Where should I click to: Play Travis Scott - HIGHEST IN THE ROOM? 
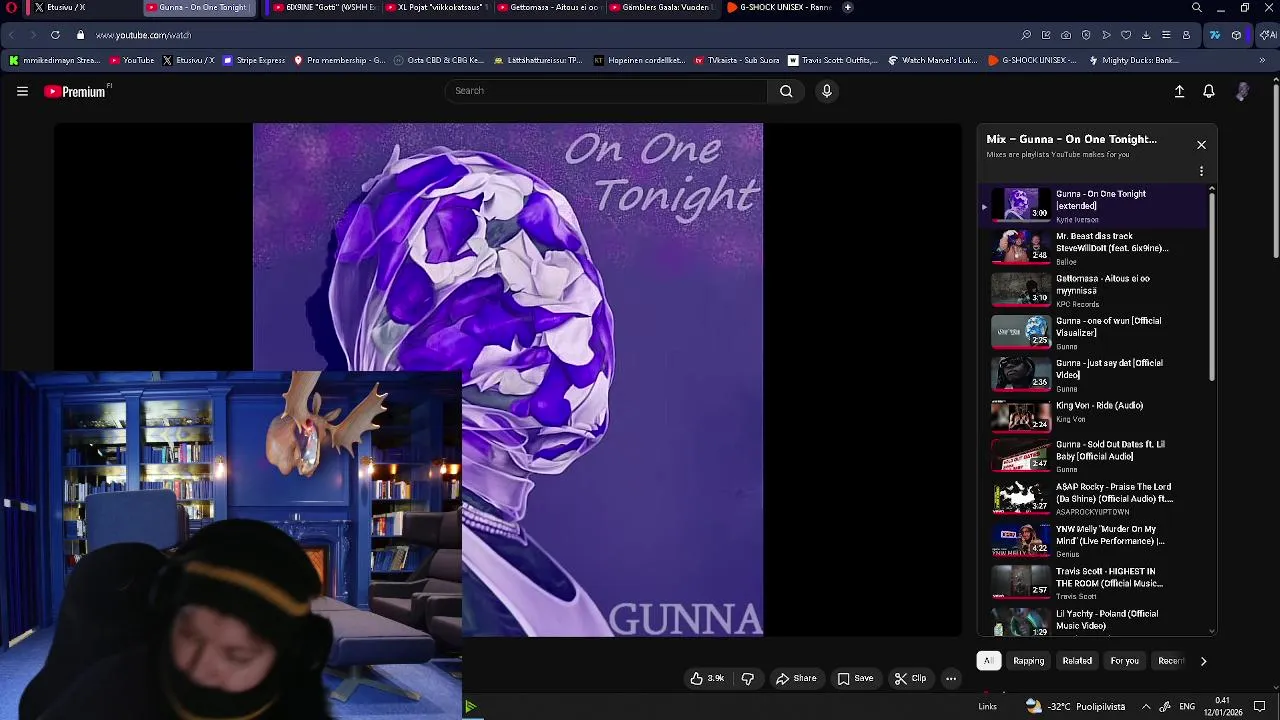pyautogui.click(x=1093, y=582)
